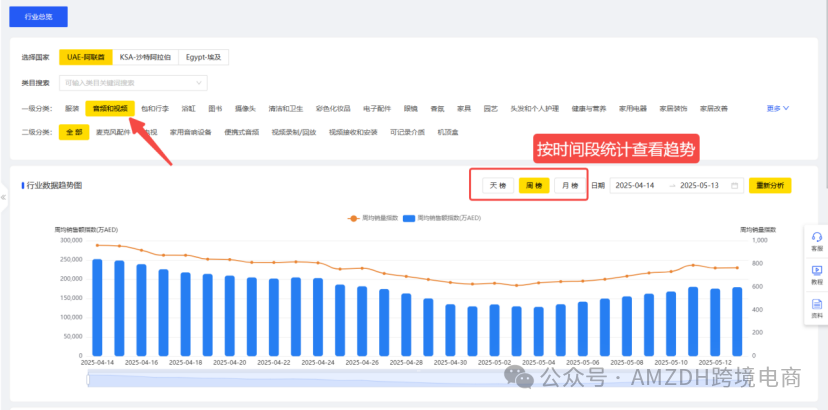The image size is (828, 410).
Task: Click the calendar icon in date range
Action: coord(735,185)
